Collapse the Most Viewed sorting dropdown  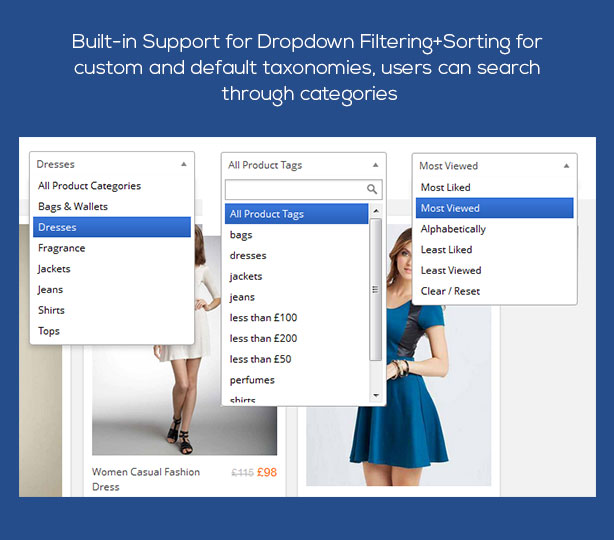(x=566, y=166)
